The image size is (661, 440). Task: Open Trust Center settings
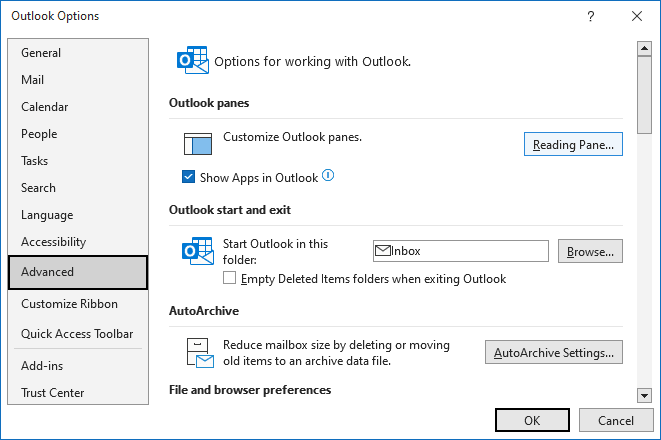78,393
